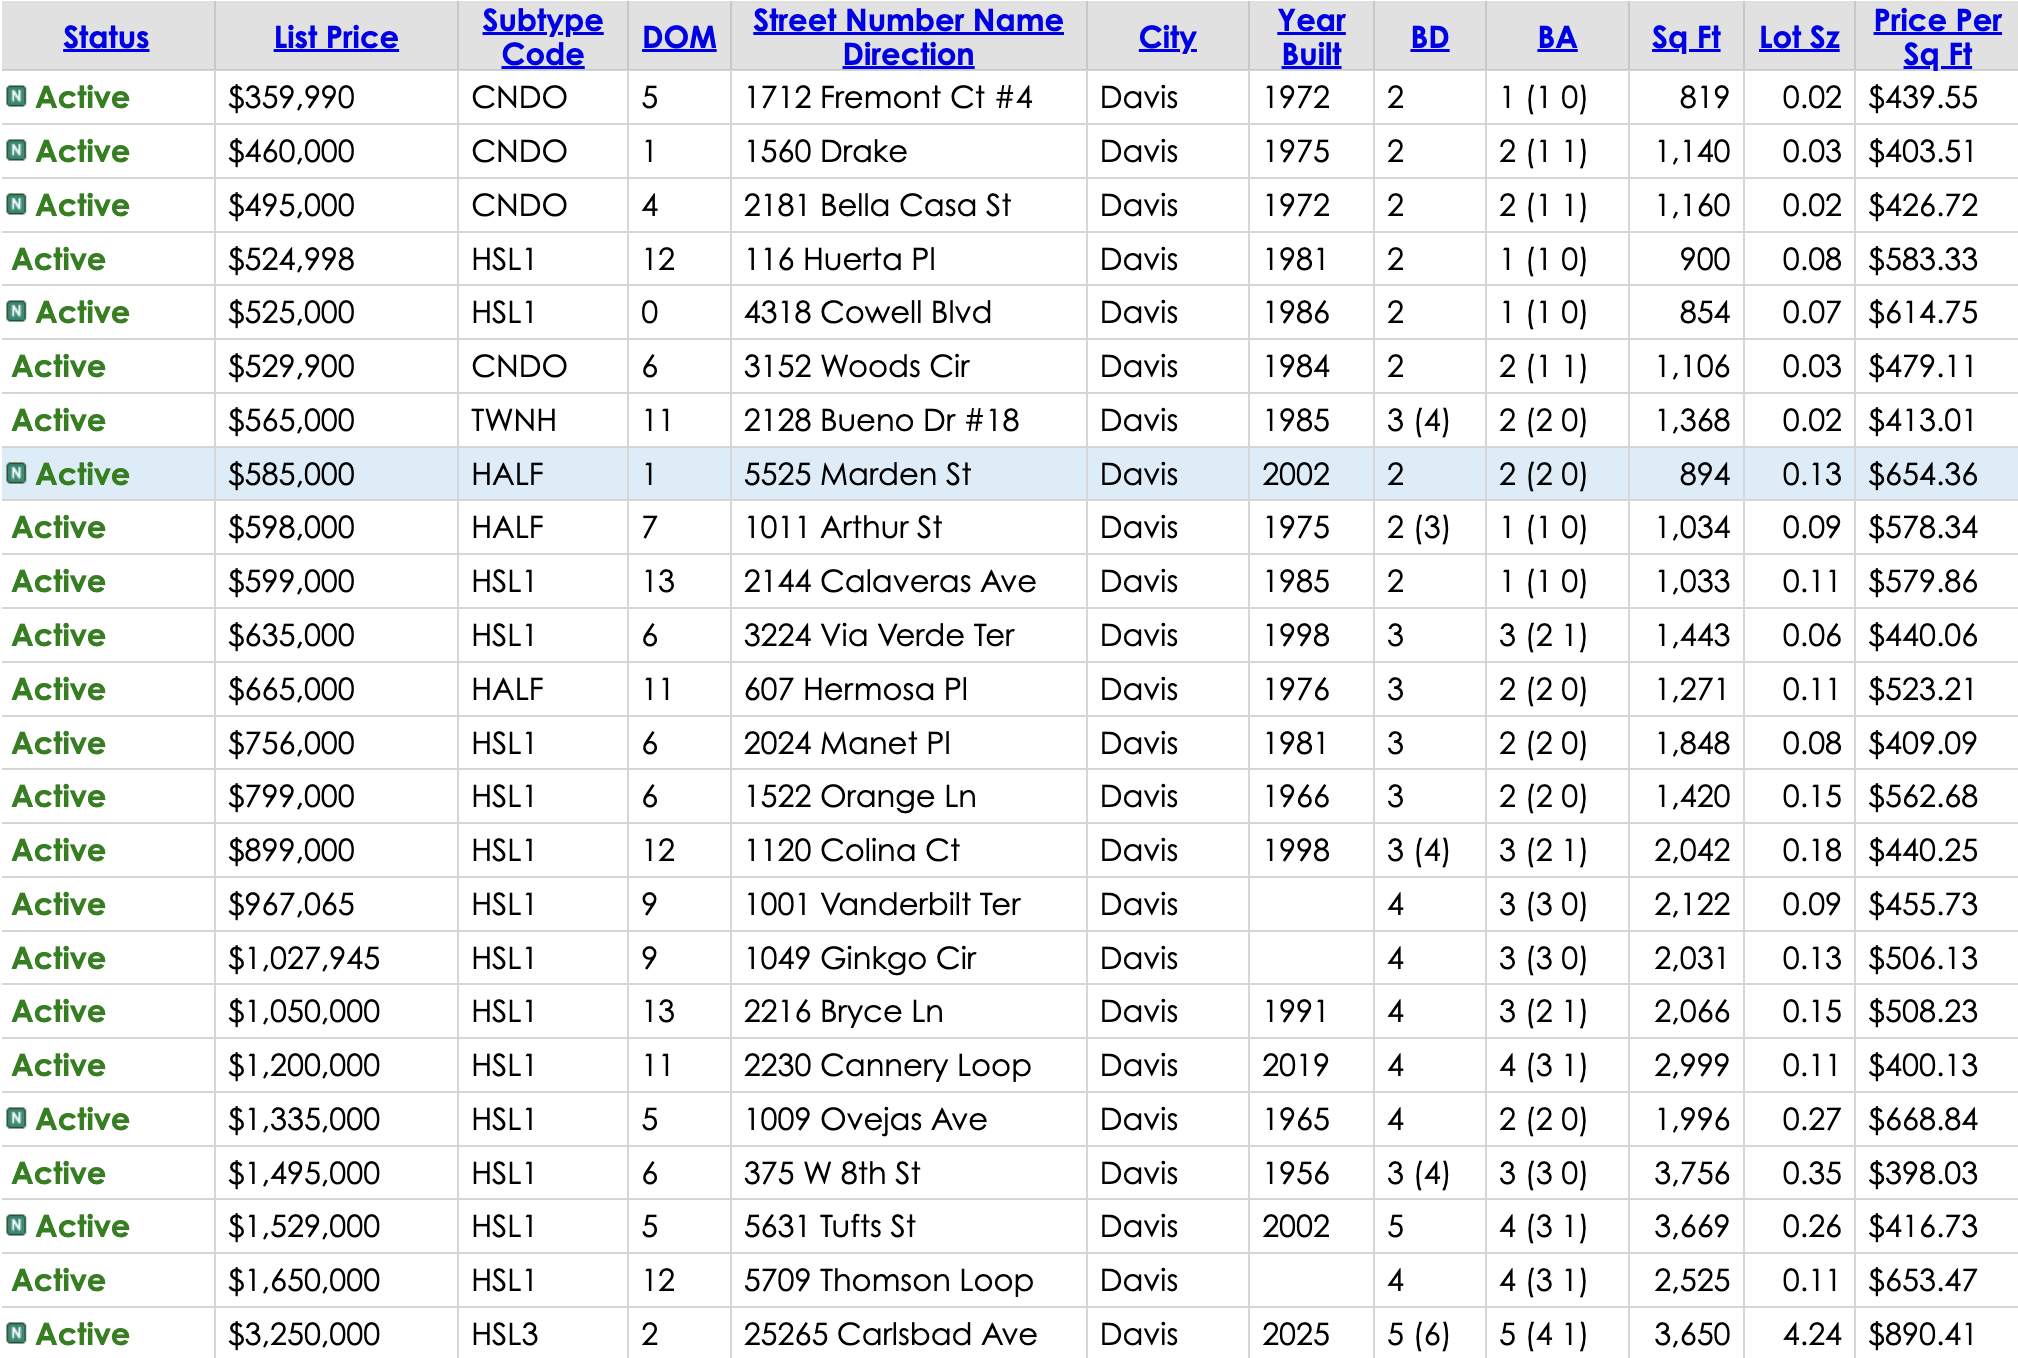This screenshot has height=1358, width=2018.
Task: Click the new-listing icon for 1009 Ovejas Ave
Action: pyautogui.click(x=16, y=1118)
